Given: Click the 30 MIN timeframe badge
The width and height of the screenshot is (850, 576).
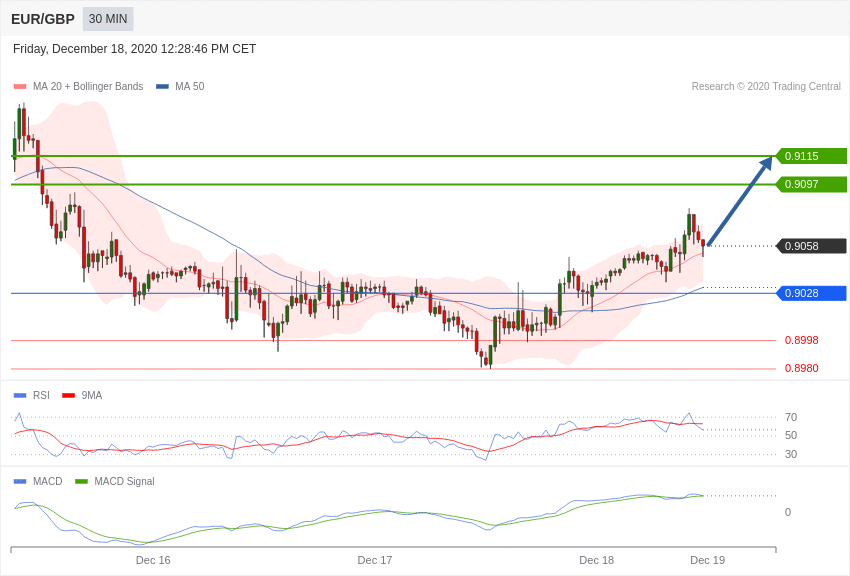Looking at the screenshot, I should click(x=108, y=19).
